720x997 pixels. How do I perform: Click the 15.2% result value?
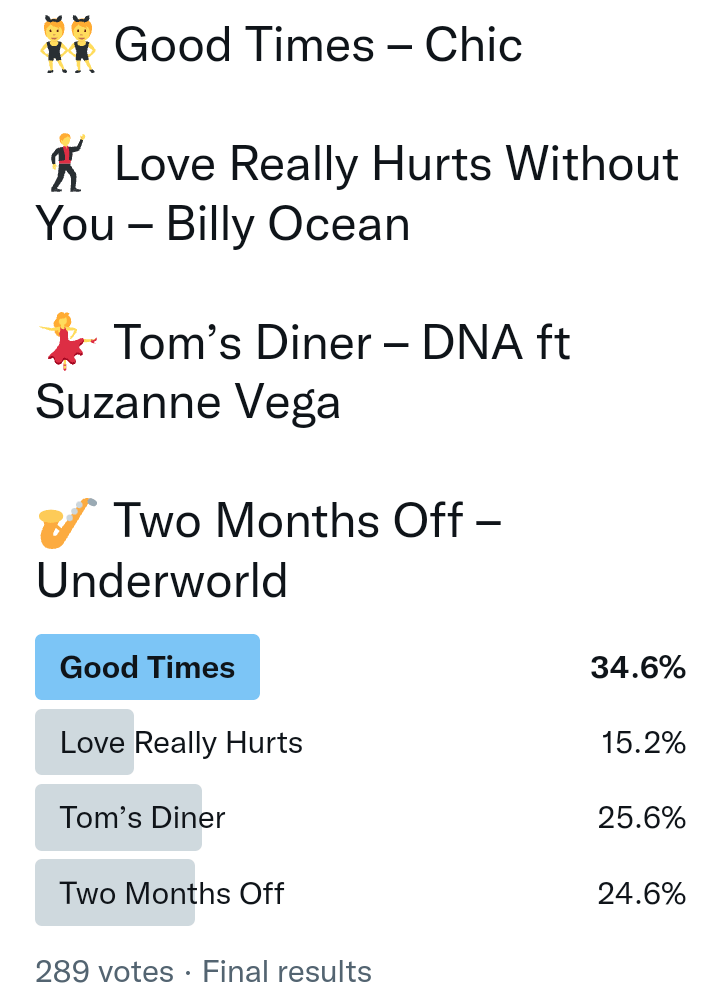643,742
